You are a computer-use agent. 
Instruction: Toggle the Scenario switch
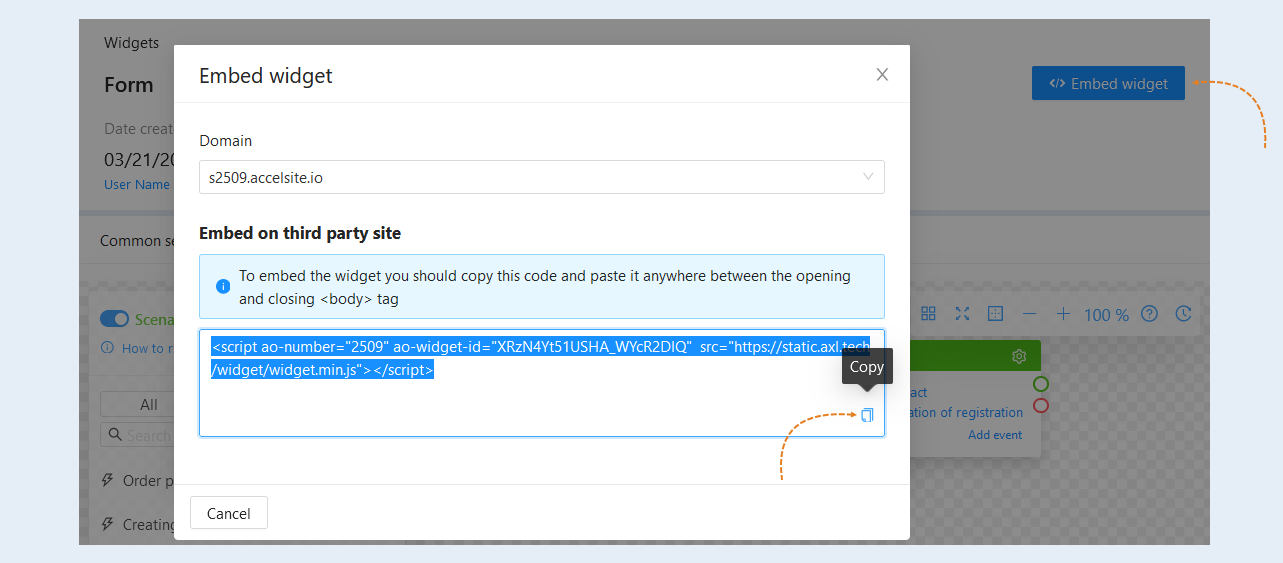coord(115,319)
